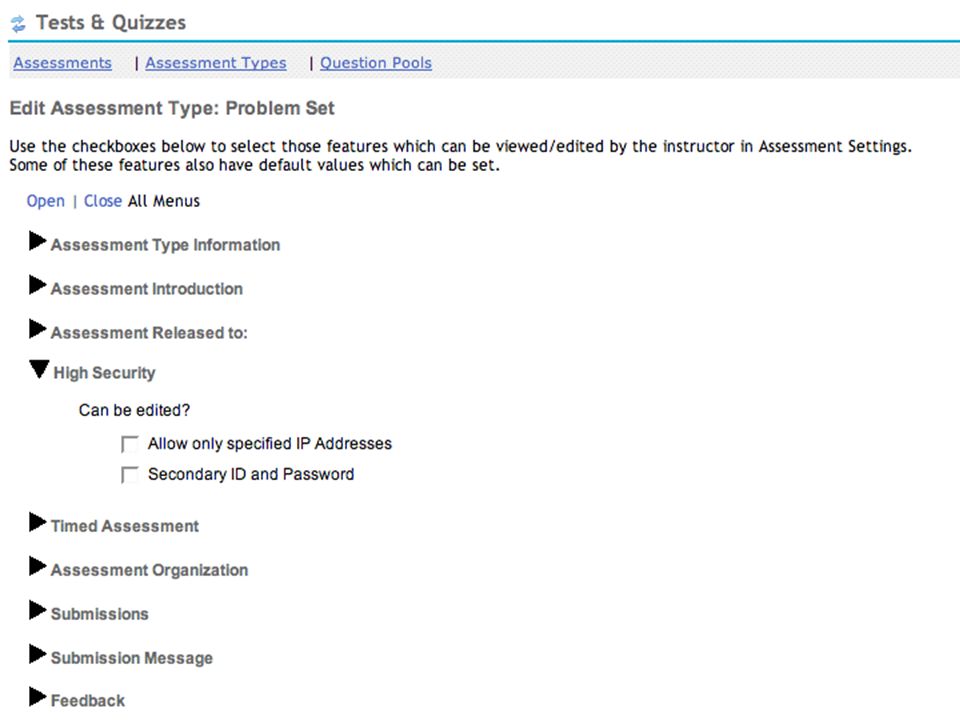
Task: Open the Question Pools link
Action: click(x=376, y=63)
